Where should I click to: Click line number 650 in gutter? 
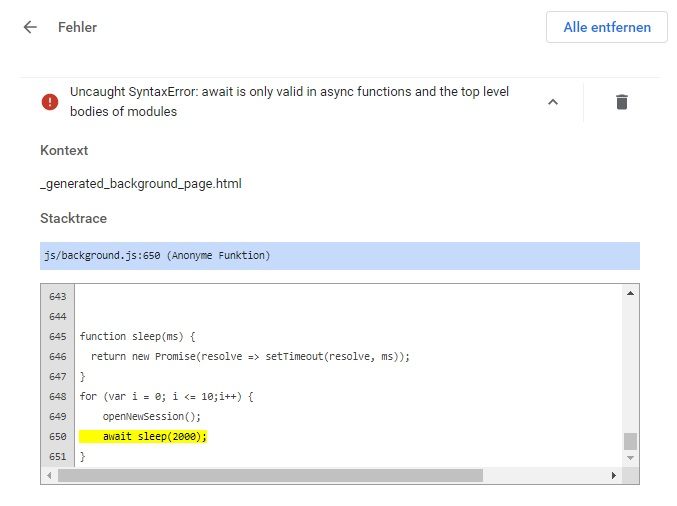pyautogui.click(x=57, y=436)
